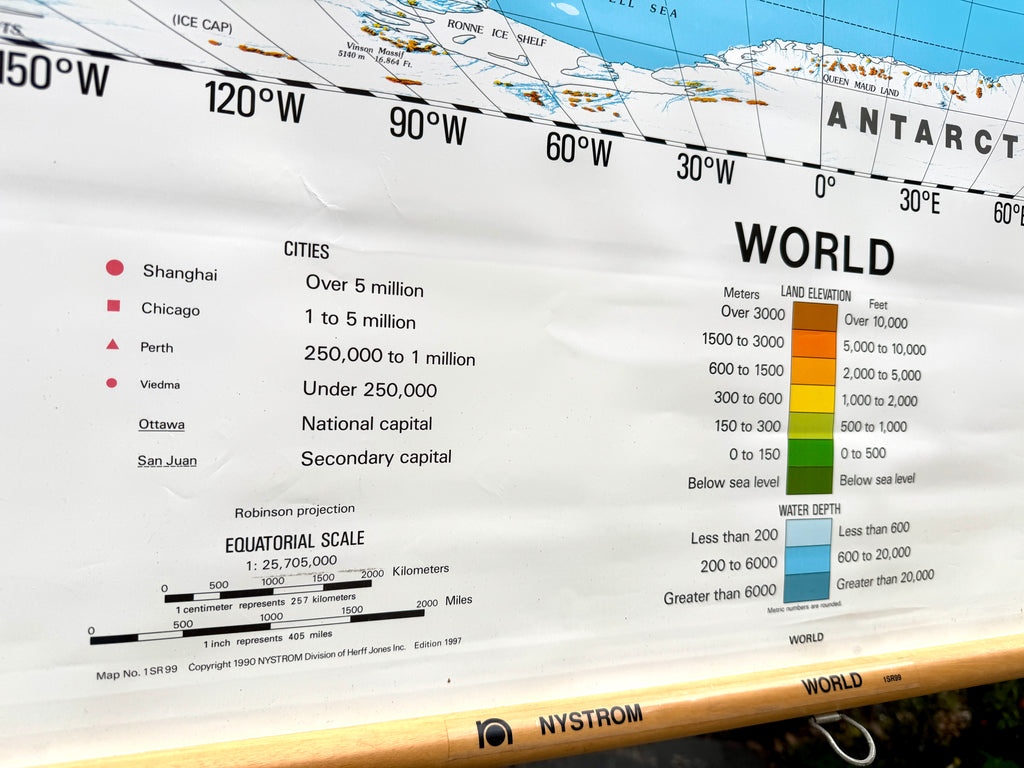Click the 5,000 to 10,000 feet label

(x=884, y=348)
